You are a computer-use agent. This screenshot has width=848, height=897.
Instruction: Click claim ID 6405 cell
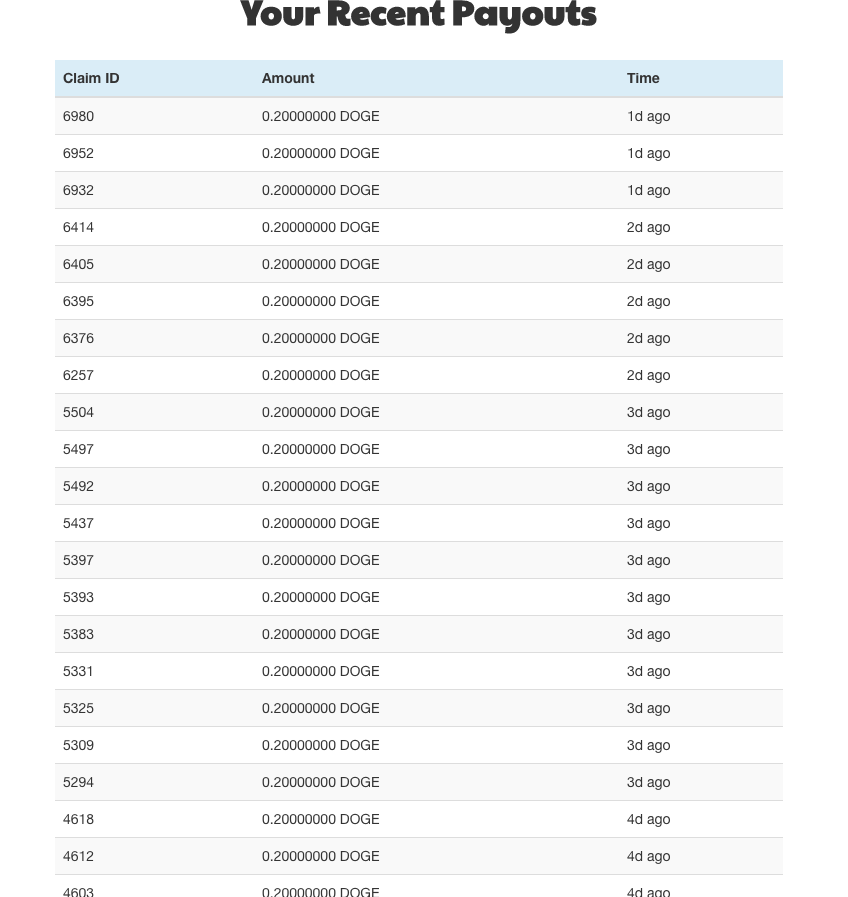click(79, 264)
